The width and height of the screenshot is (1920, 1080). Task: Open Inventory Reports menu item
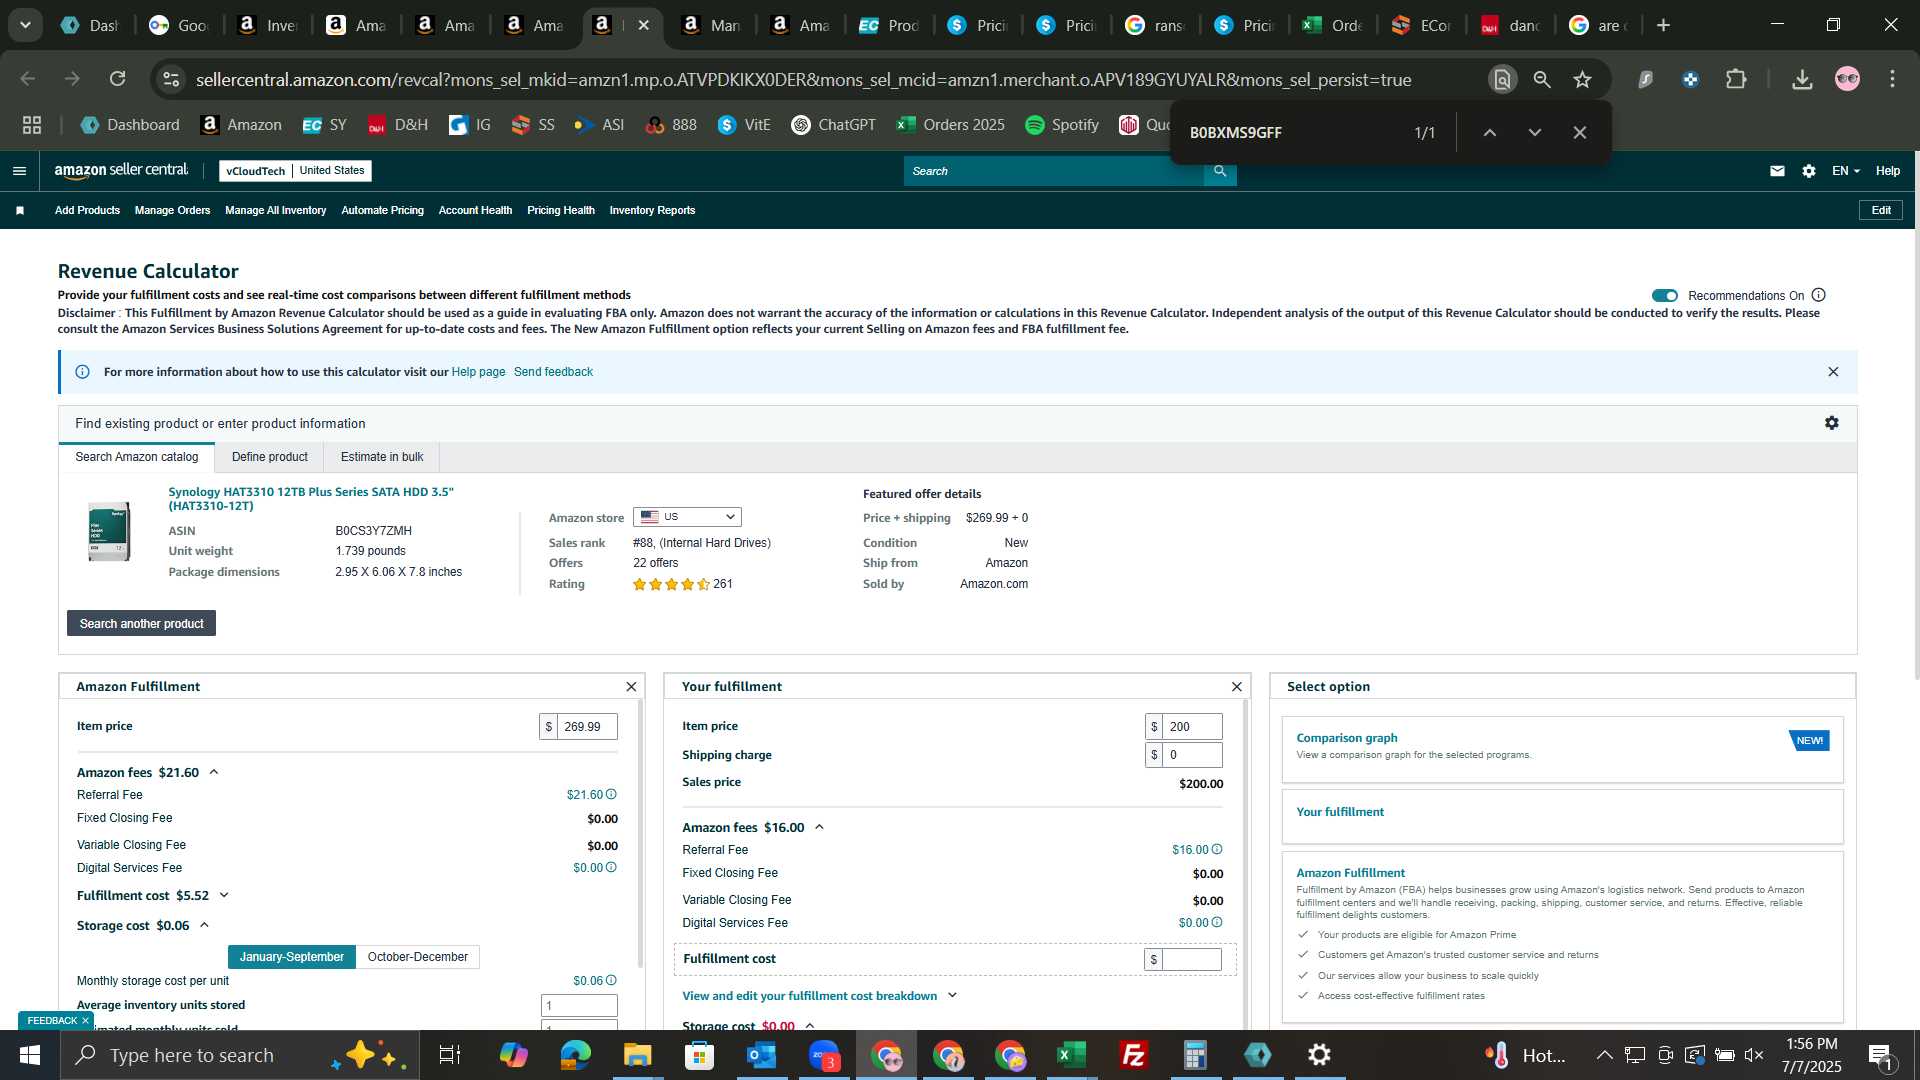coord(652,211)
